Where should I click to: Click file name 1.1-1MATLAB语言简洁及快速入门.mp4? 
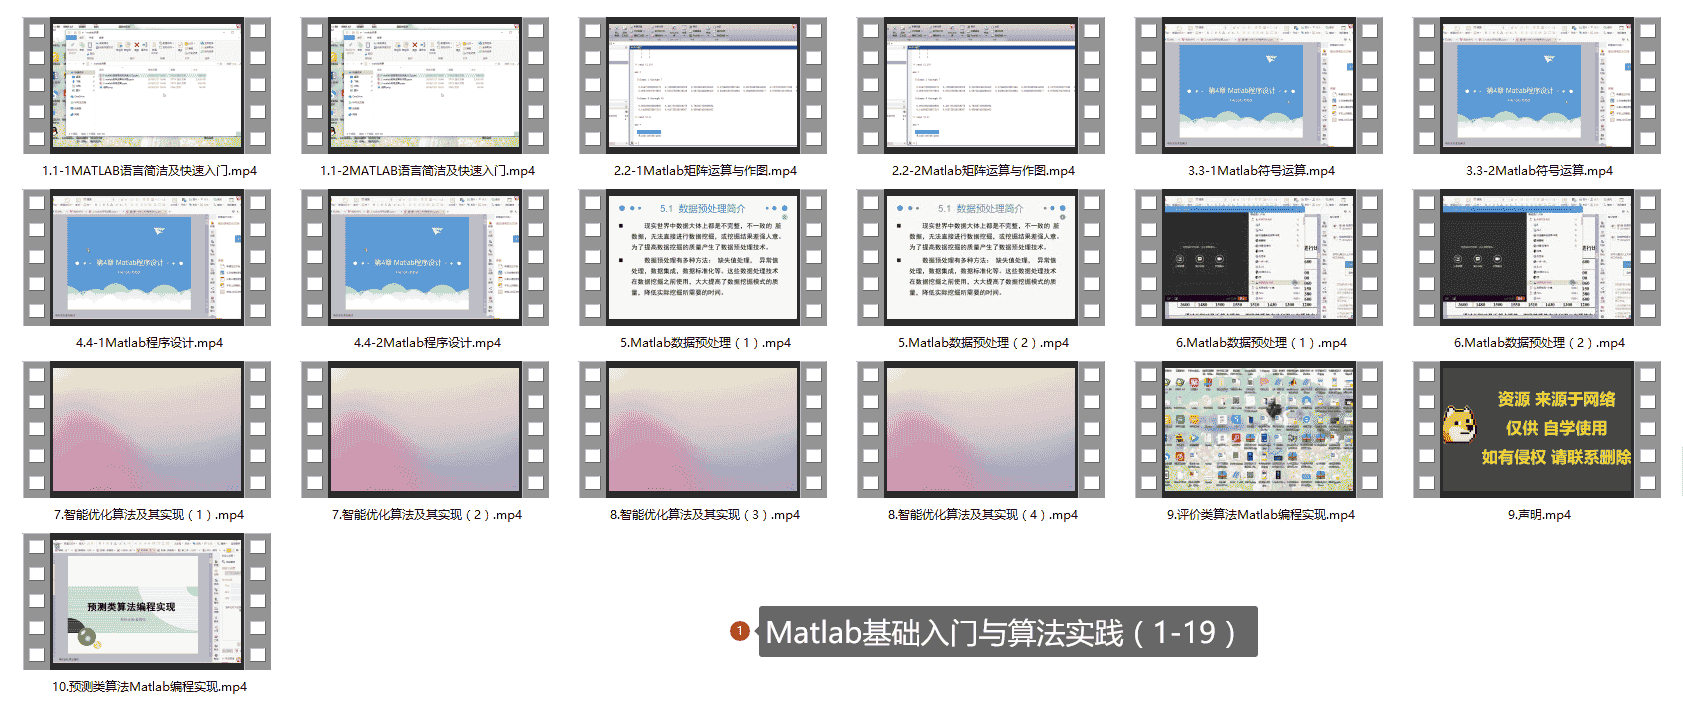[x=149, y=171]
